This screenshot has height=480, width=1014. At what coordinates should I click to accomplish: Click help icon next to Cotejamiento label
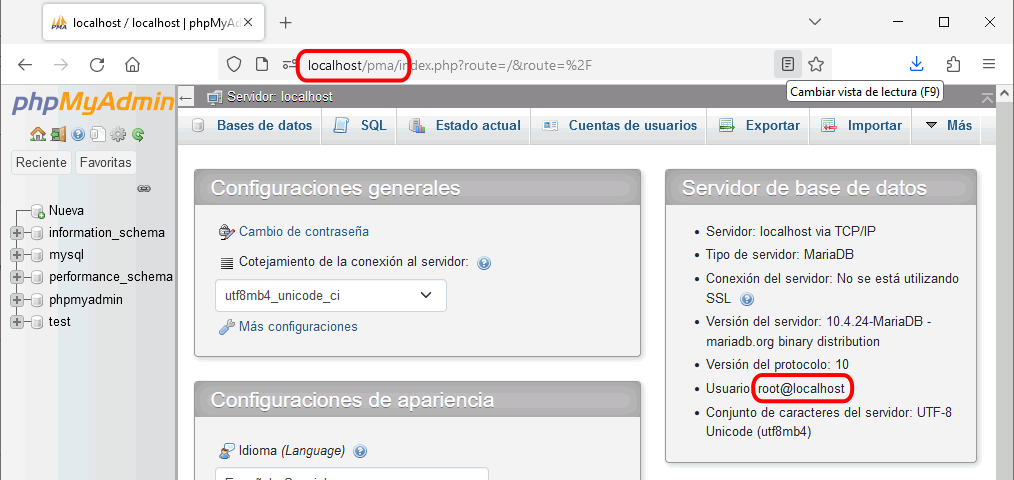(x=484, y=263)
